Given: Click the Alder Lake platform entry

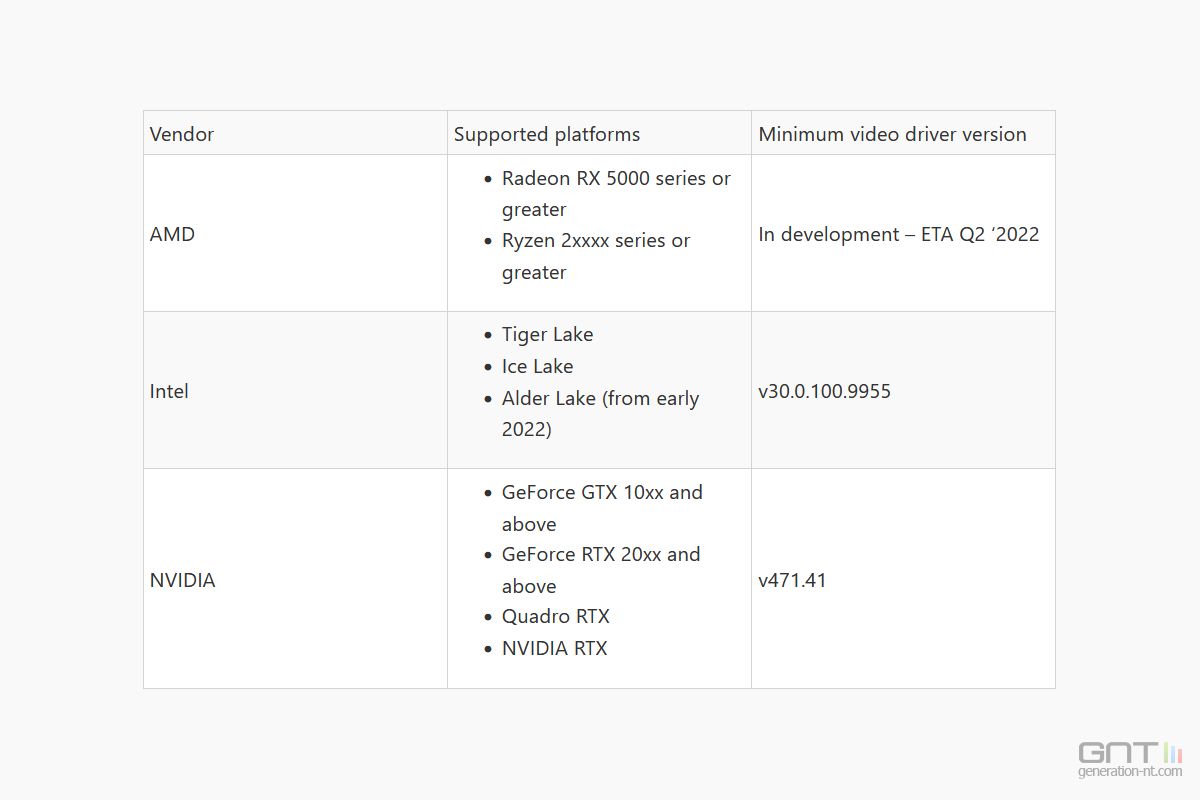Looking at the screenshot, I should coord(600,398).
